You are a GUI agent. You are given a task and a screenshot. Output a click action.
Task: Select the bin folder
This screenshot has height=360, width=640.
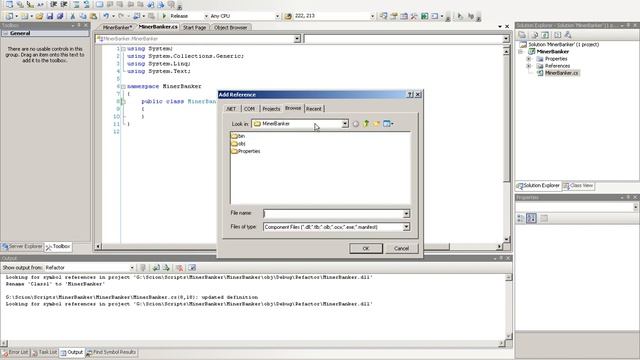(238, 136)
